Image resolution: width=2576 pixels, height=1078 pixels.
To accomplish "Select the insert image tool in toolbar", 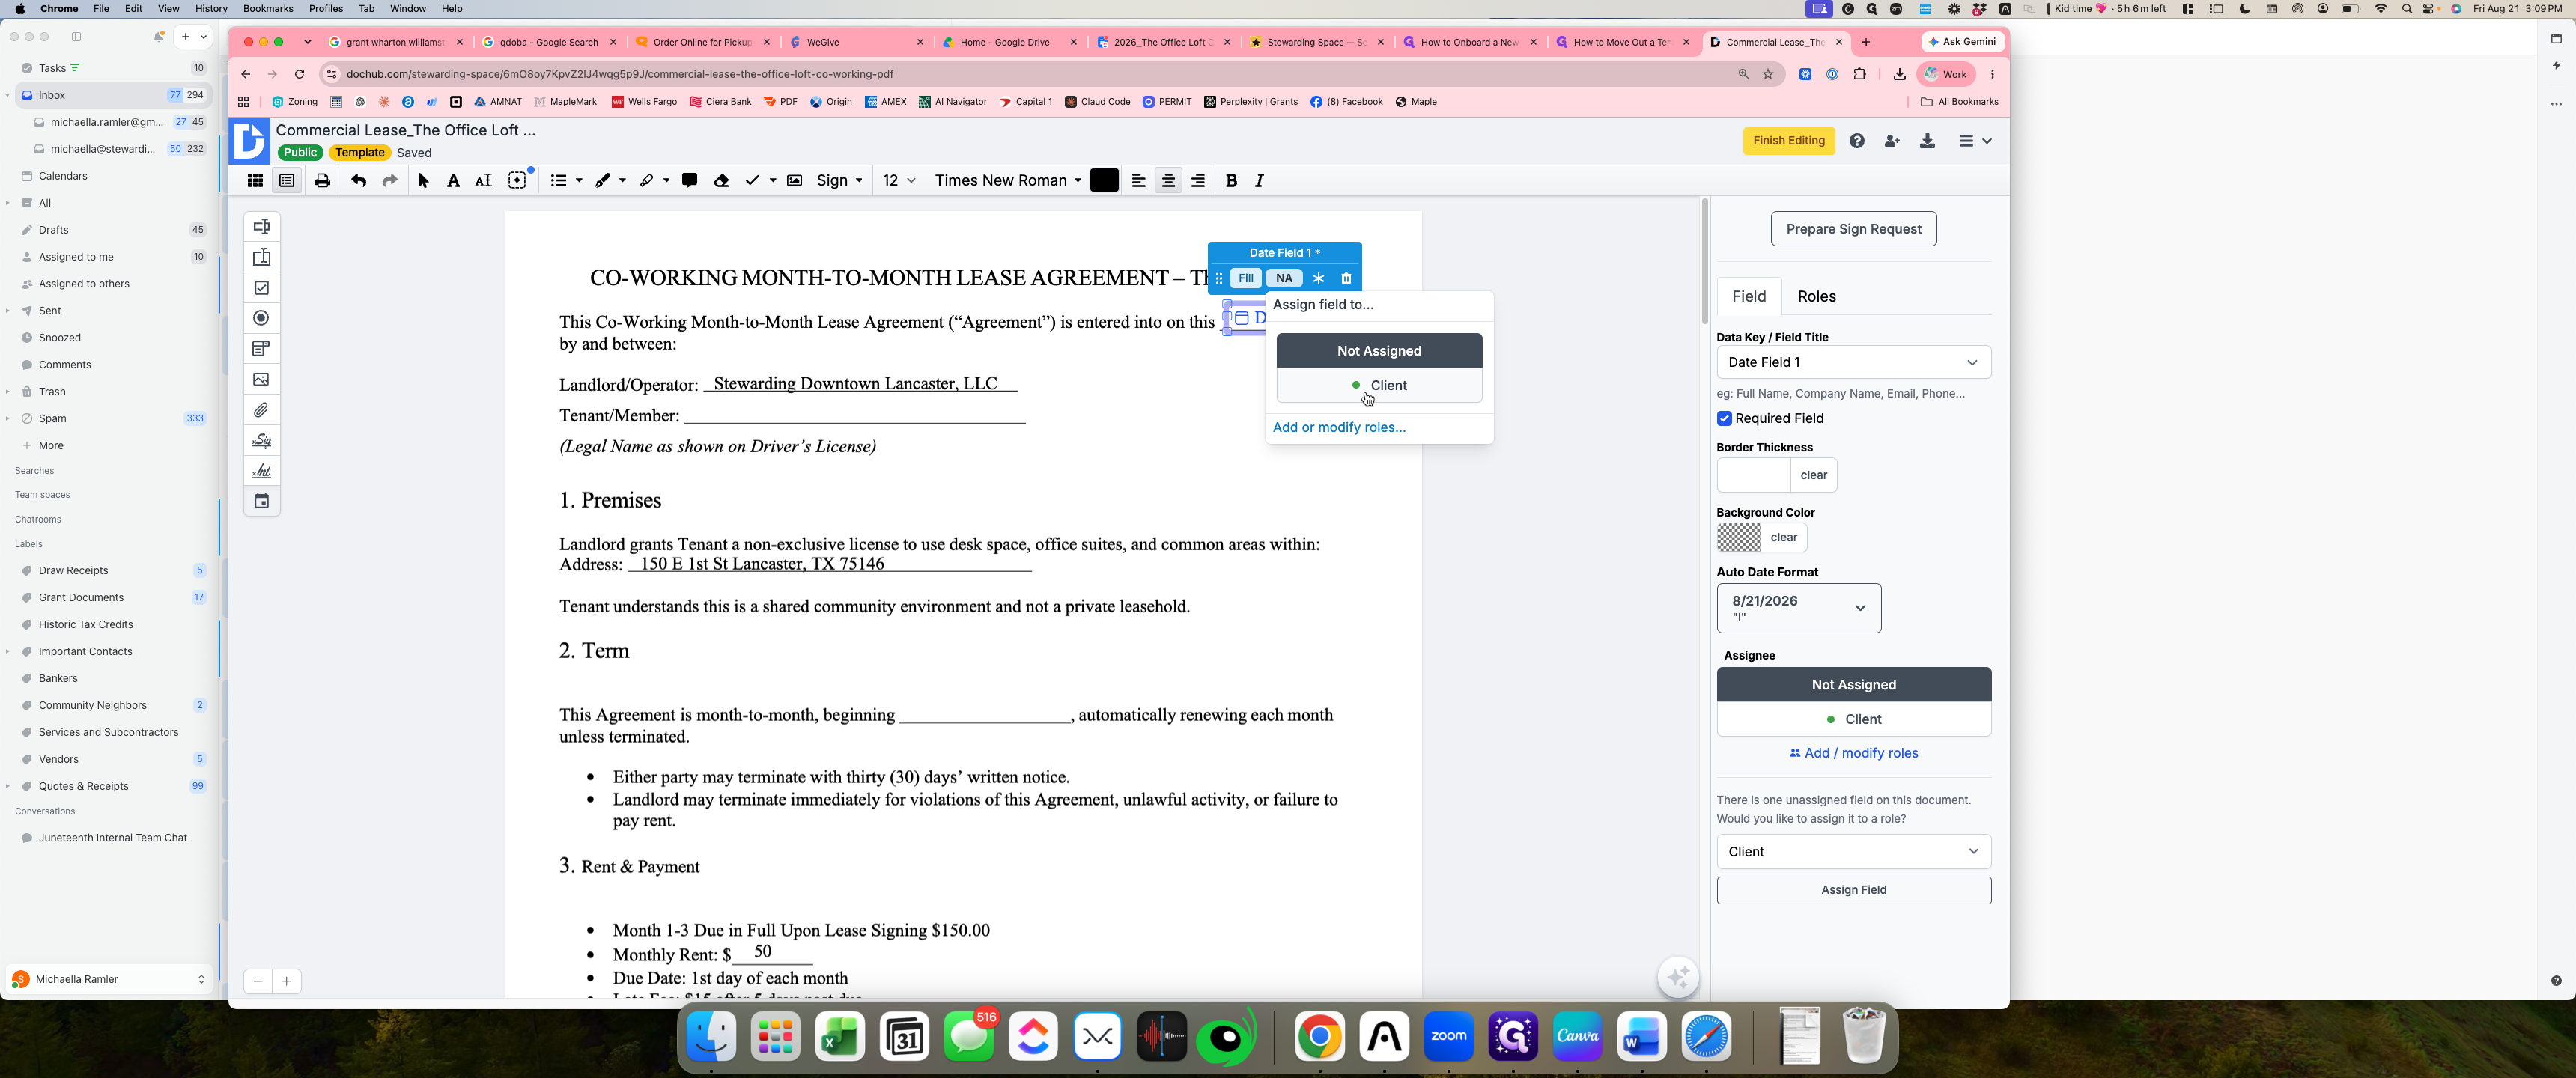I will (794, 181).
